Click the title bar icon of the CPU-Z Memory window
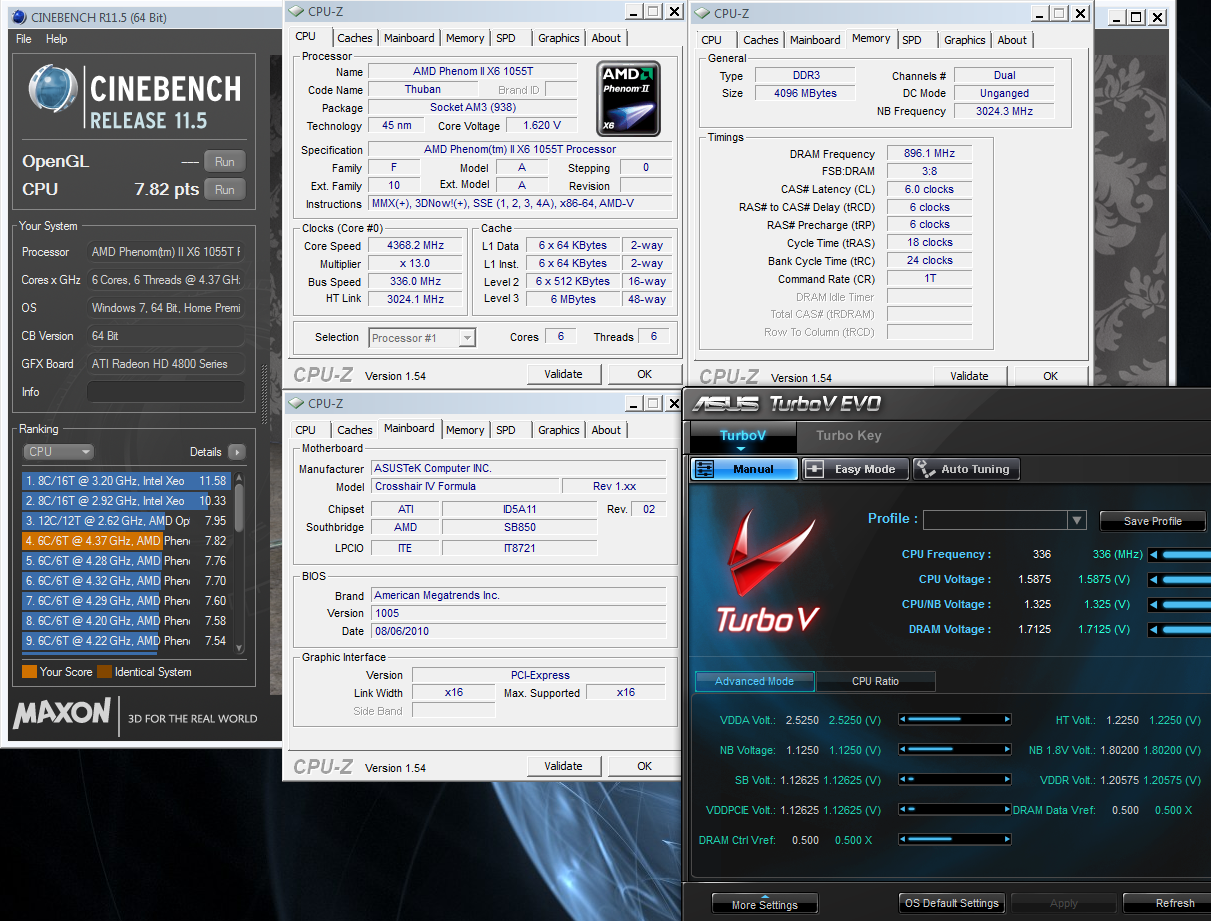 pyautogui.click(x=704, y=13)
